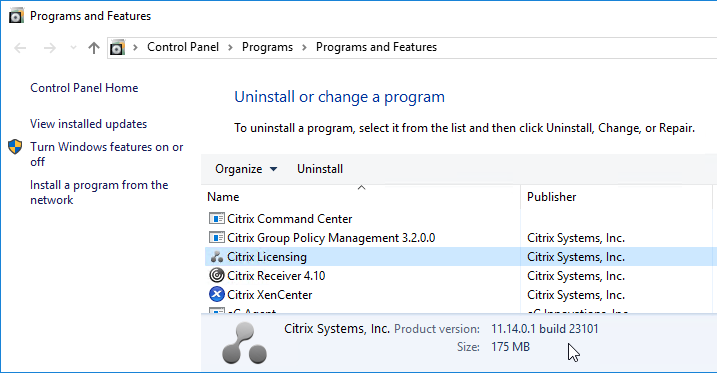
Task: Click the Citrix XenCenter blue icon
Action: coord(217,294)
